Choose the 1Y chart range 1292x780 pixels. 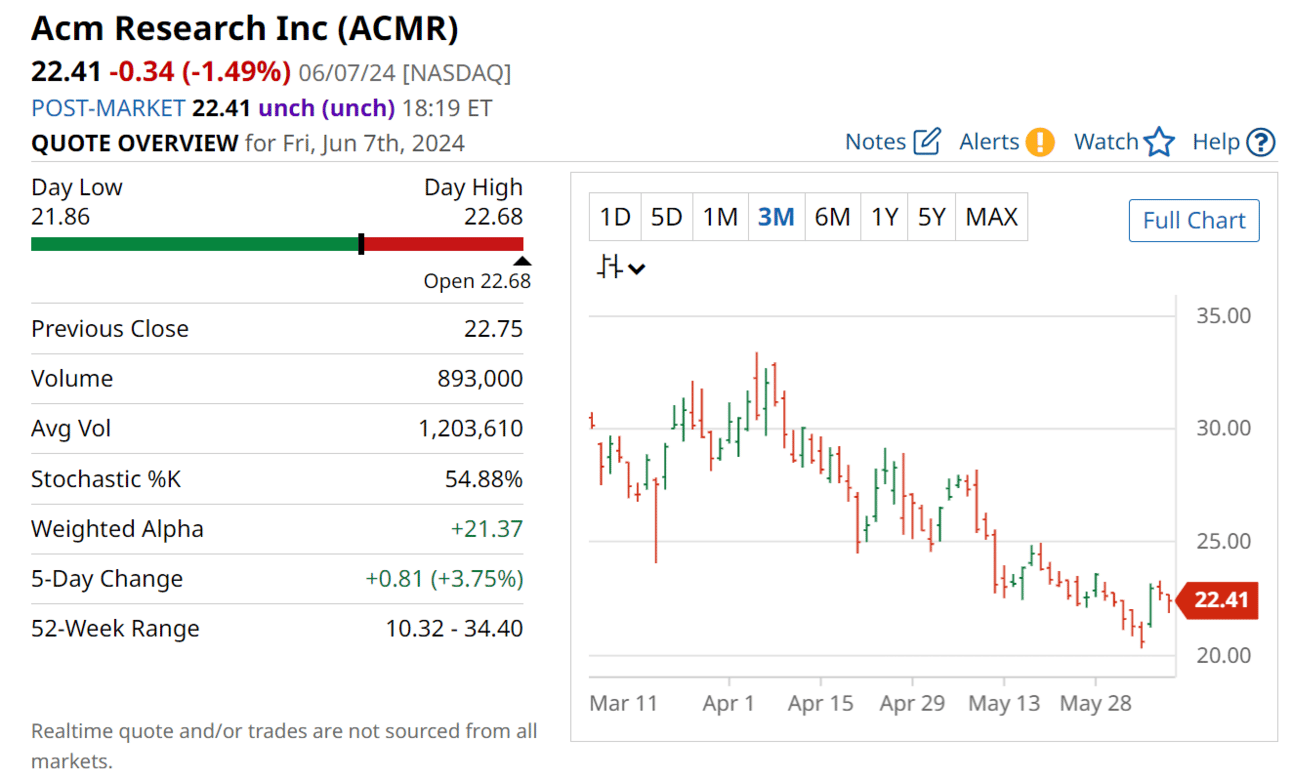pos(884,217)
